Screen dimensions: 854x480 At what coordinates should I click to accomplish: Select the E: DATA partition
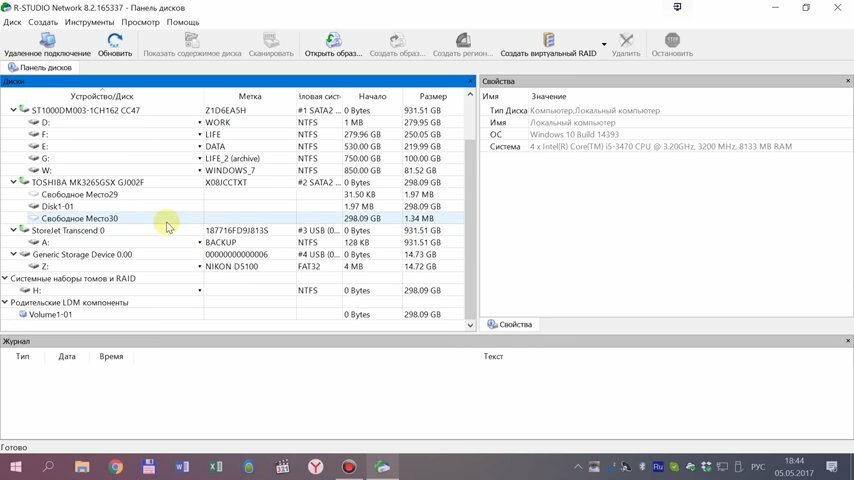pyautogui.click(x=233, y=147)
